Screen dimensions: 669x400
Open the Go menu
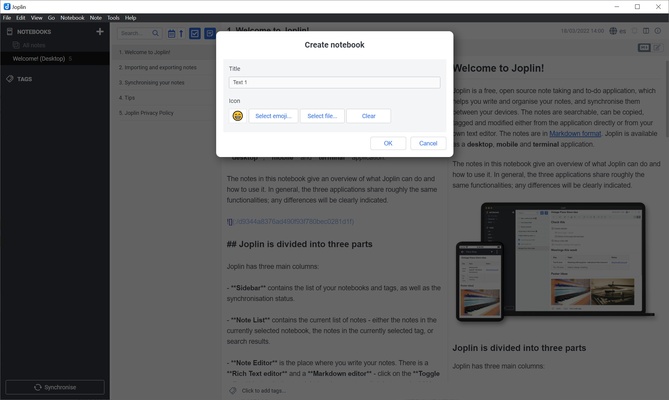52,18
